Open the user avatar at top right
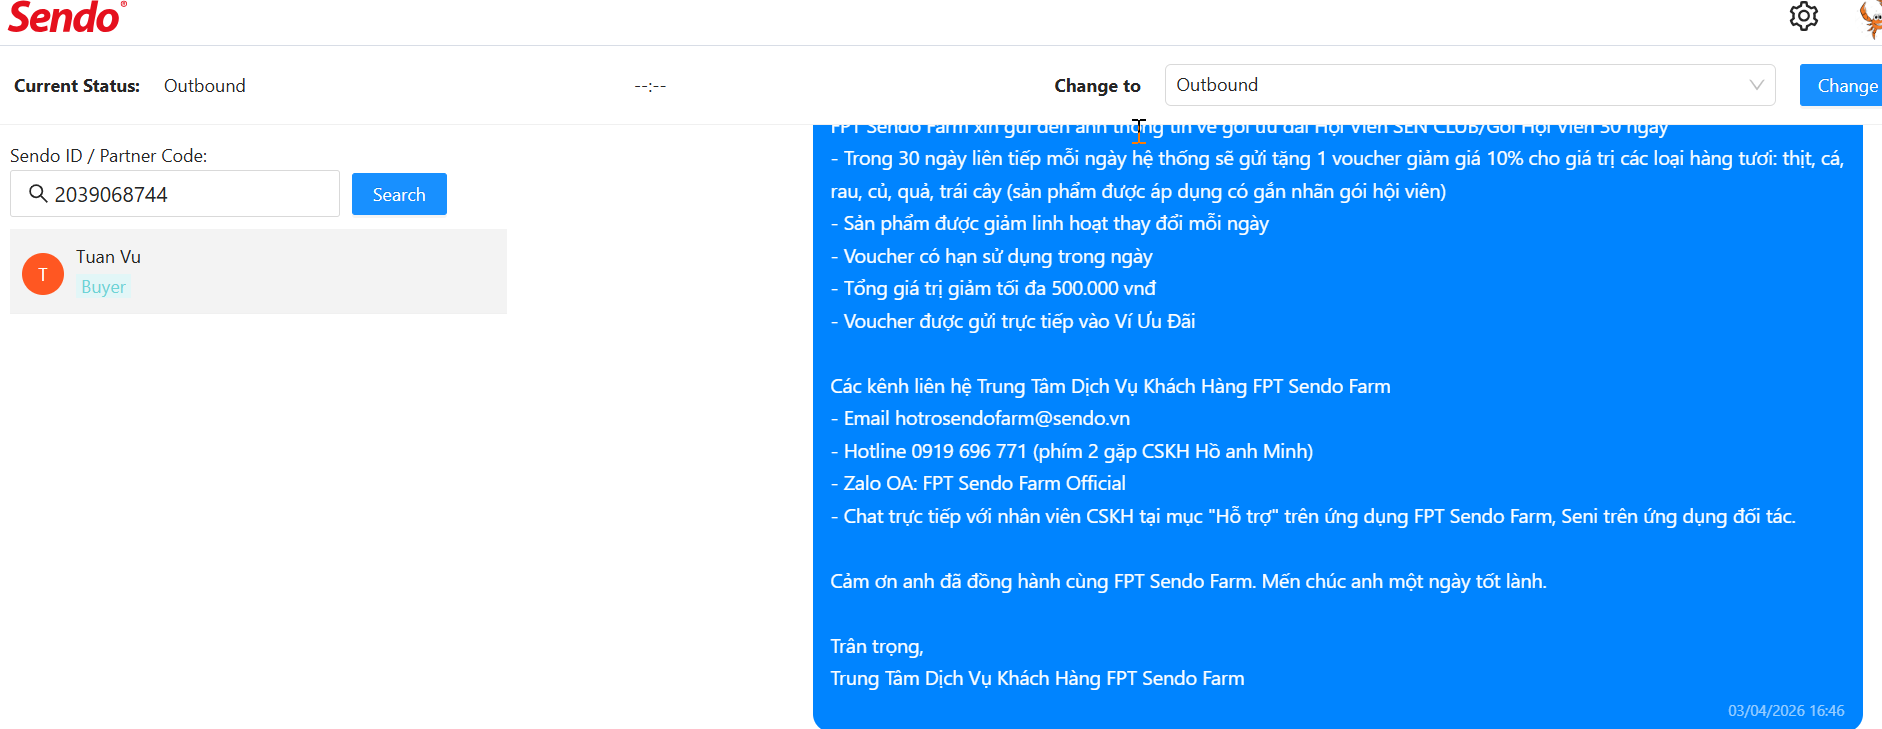 click(1870, 19)
